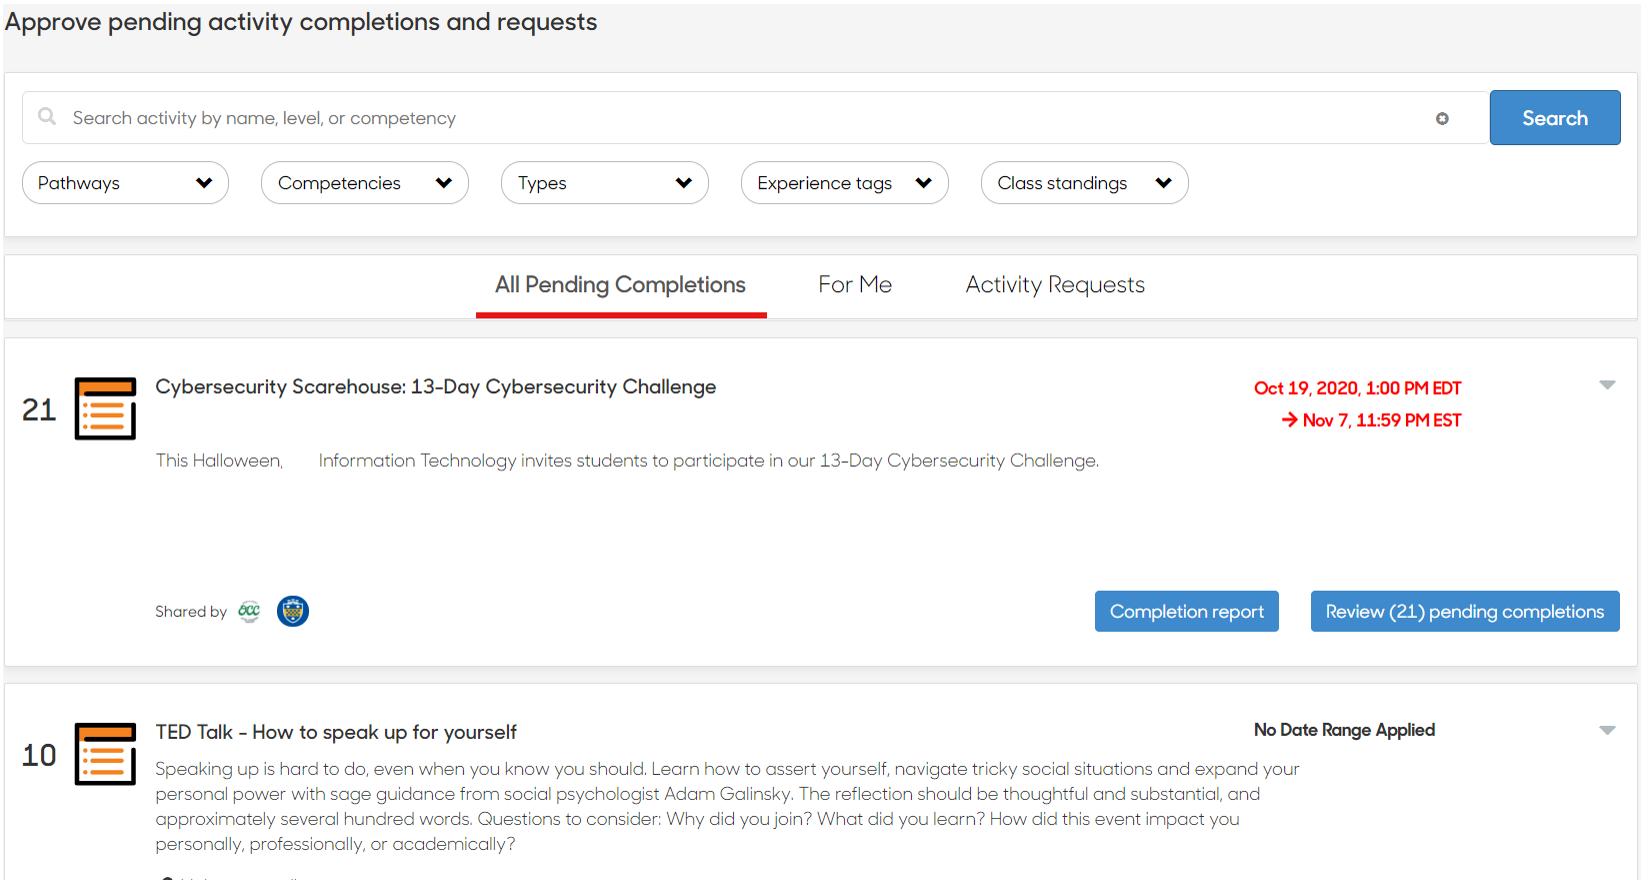The height and width of the screenshot is (882, 1643).
Task: Click the Oct 19, 2020 start date text
Action: coord(1358,388)
